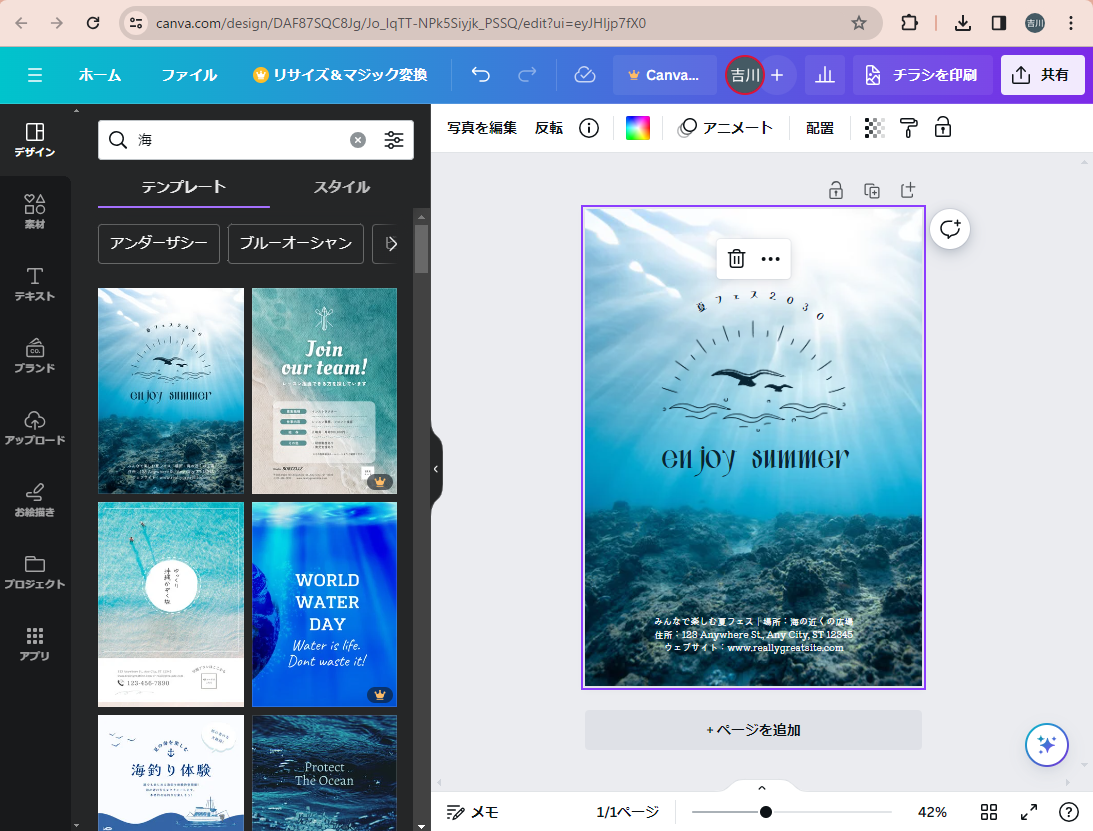Viewport: 1093px width, 831px height.
Task: Open the アップロード uploads panel
Action: click(35, 427)
